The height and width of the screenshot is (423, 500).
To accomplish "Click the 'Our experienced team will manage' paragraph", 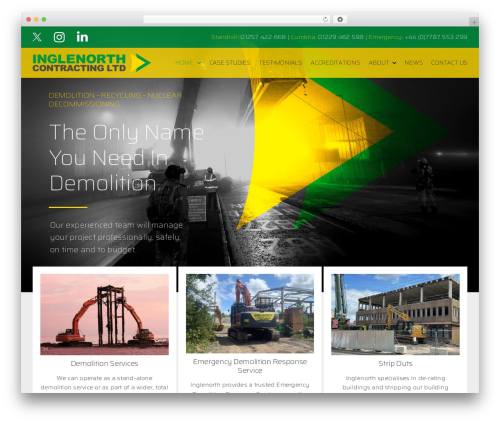I will pyautogui.click(x=116, y=237).
